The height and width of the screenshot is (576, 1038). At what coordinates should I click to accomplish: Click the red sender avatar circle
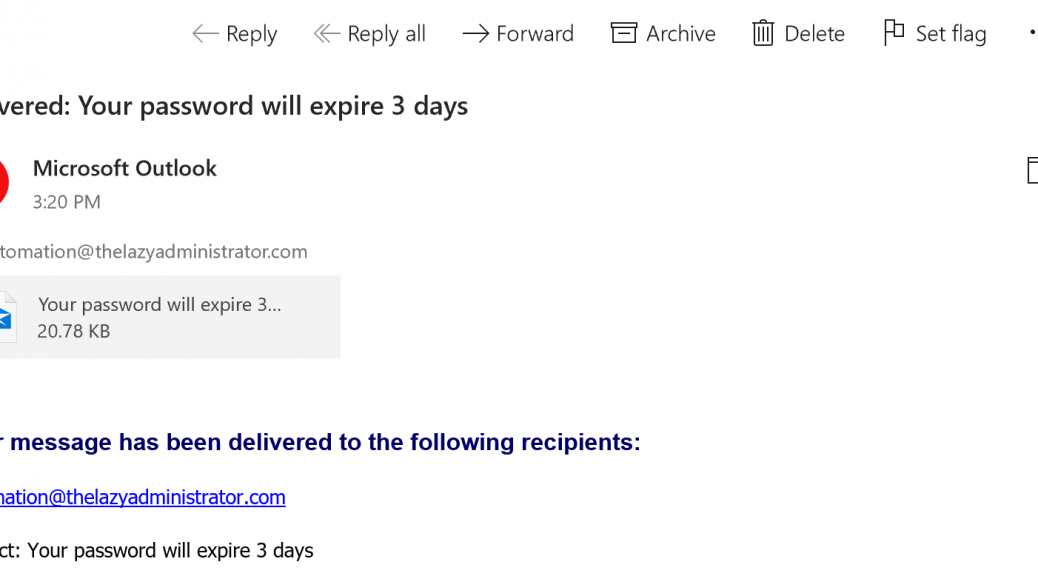click(3, 181)
